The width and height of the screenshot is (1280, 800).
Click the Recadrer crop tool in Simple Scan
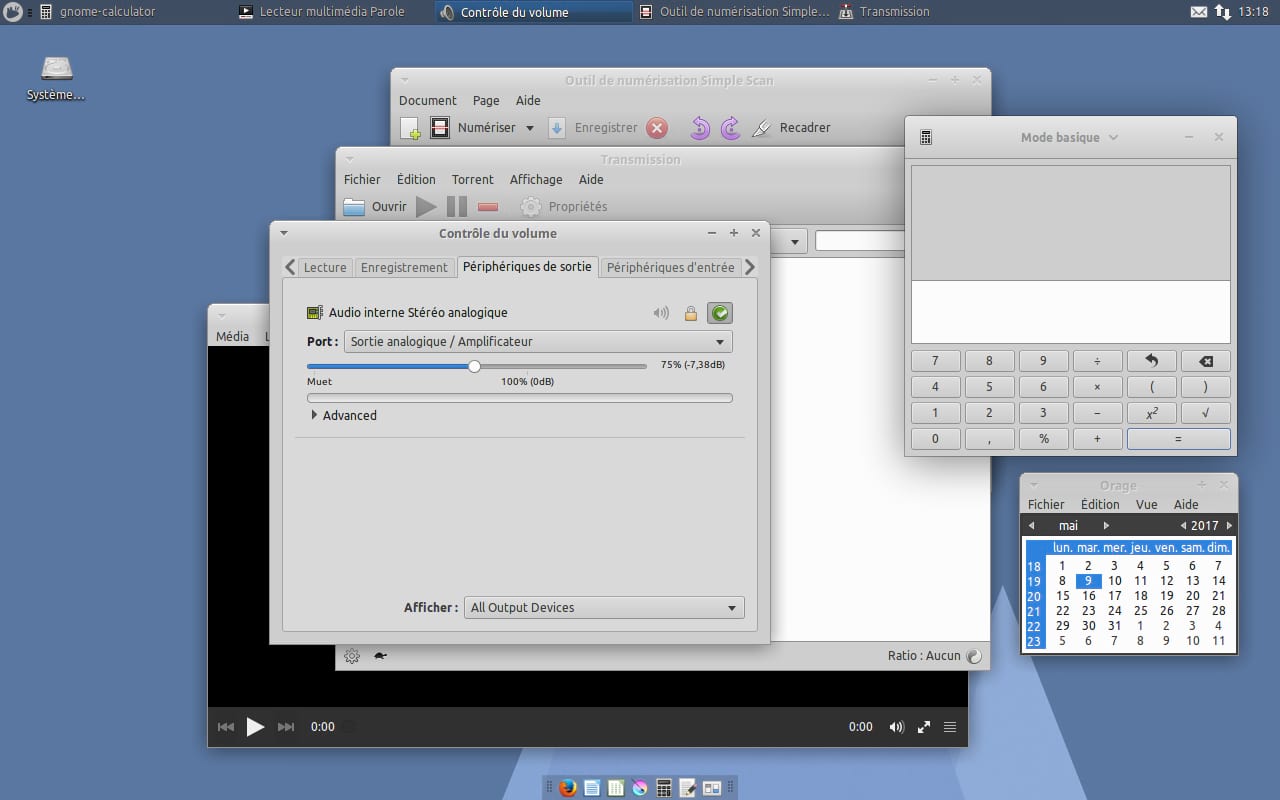click(x=791, y=128)
